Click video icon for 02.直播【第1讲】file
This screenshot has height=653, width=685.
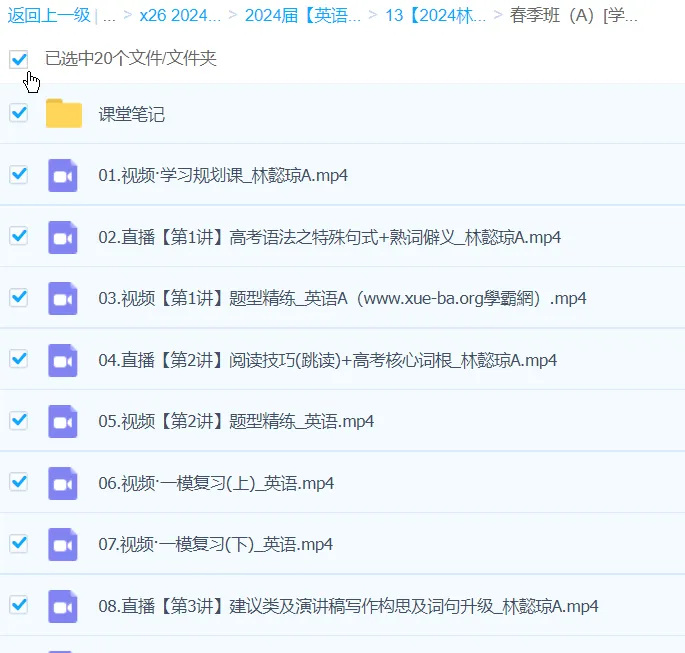point(63,237)
